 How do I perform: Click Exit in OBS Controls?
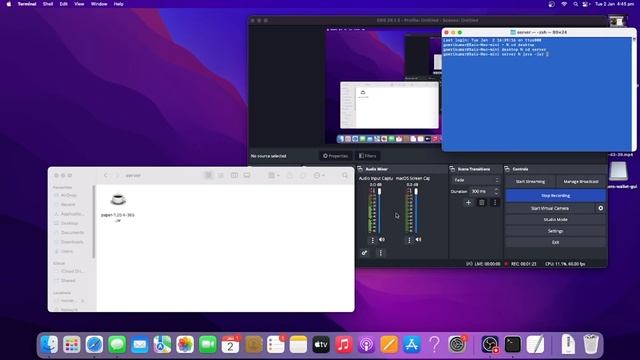(x=556, y=242)
